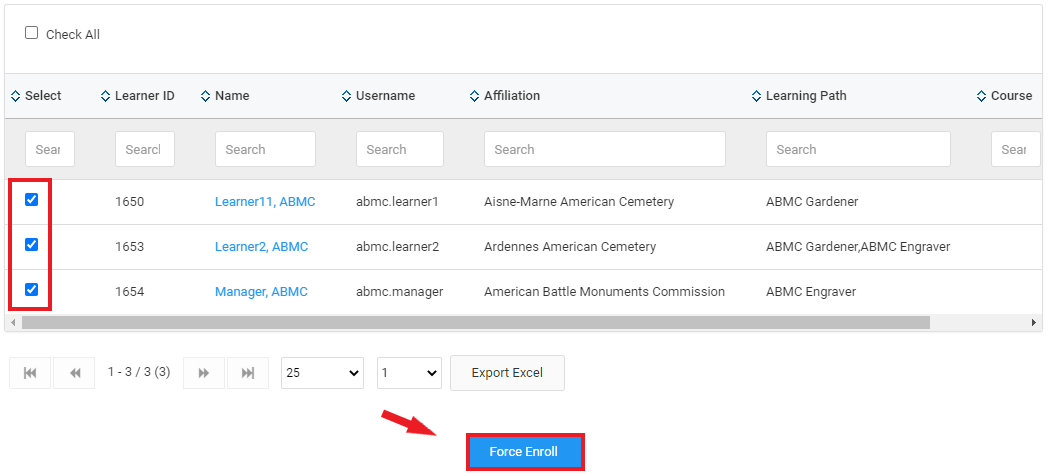Uncheck the checkbox for learner 1654
The image size is (1049, 476).
click(32, 290)
